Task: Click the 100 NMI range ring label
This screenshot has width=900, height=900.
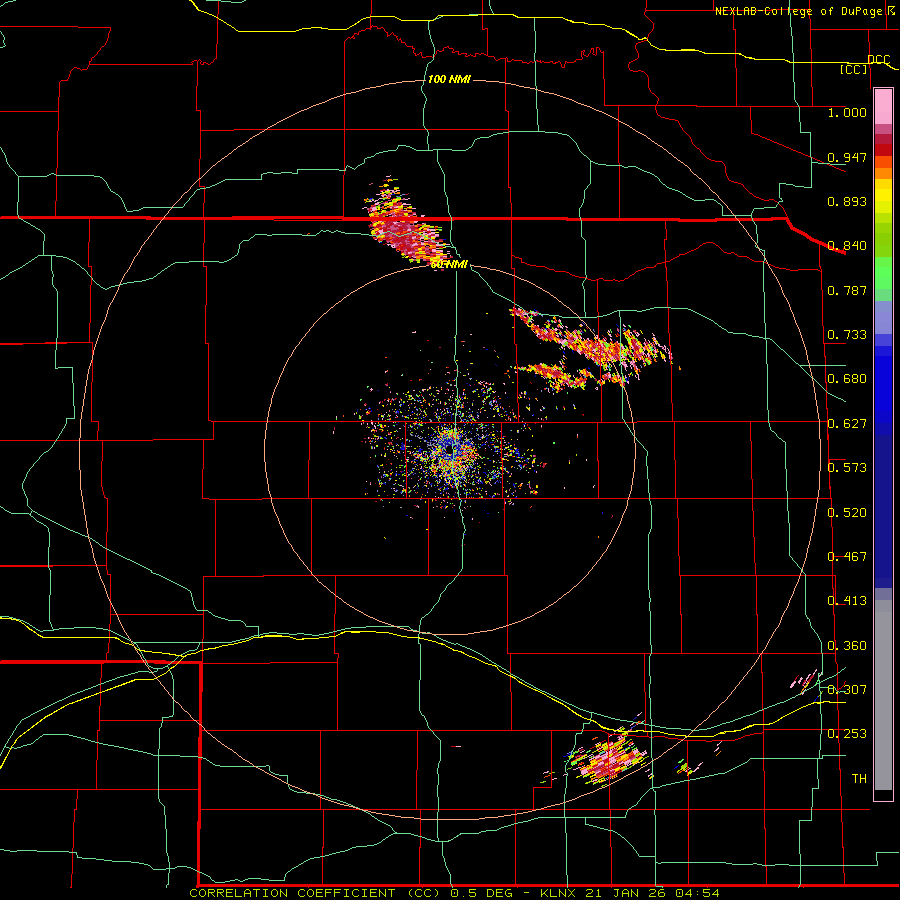Action: (449, 79)
